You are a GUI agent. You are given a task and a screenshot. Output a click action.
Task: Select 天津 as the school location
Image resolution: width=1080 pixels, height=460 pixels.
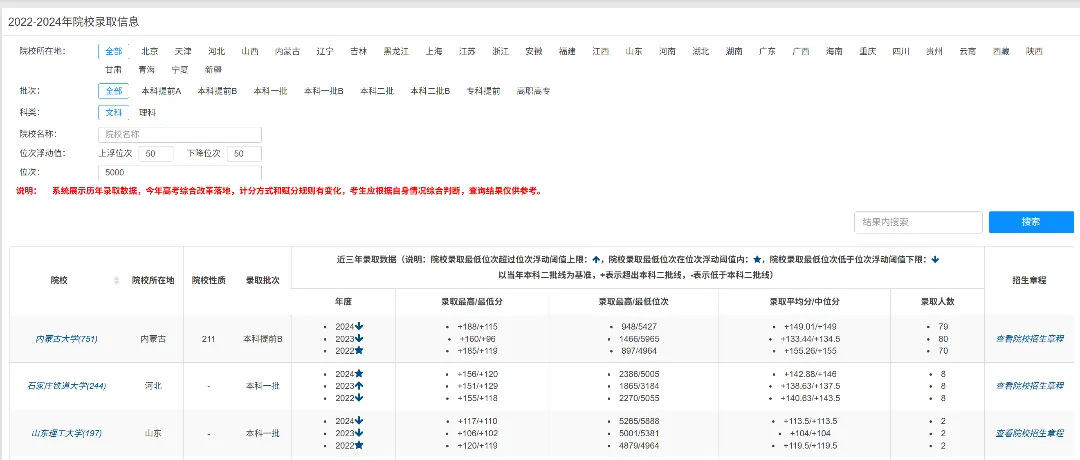pos(183,51)
